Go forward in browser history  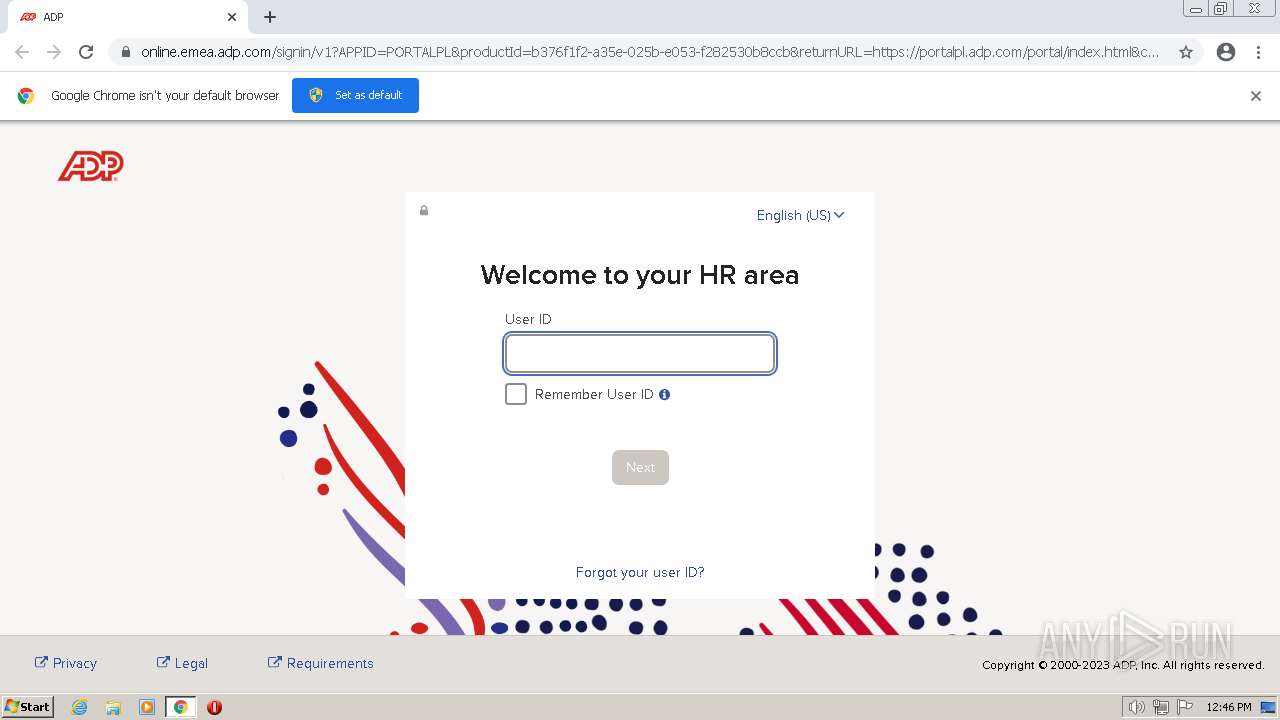pyautogui.click(x=54, y=52)
